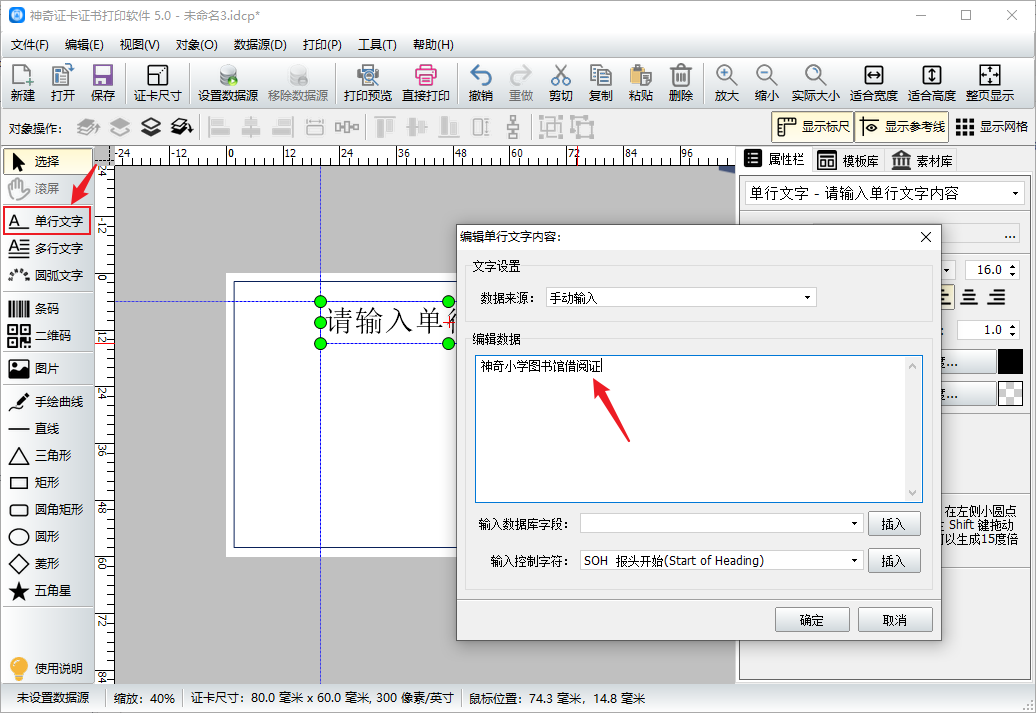Screen dimensions: 1036x713
Task: Select the 矩形 rectangle tool
Action: point(46,482)
